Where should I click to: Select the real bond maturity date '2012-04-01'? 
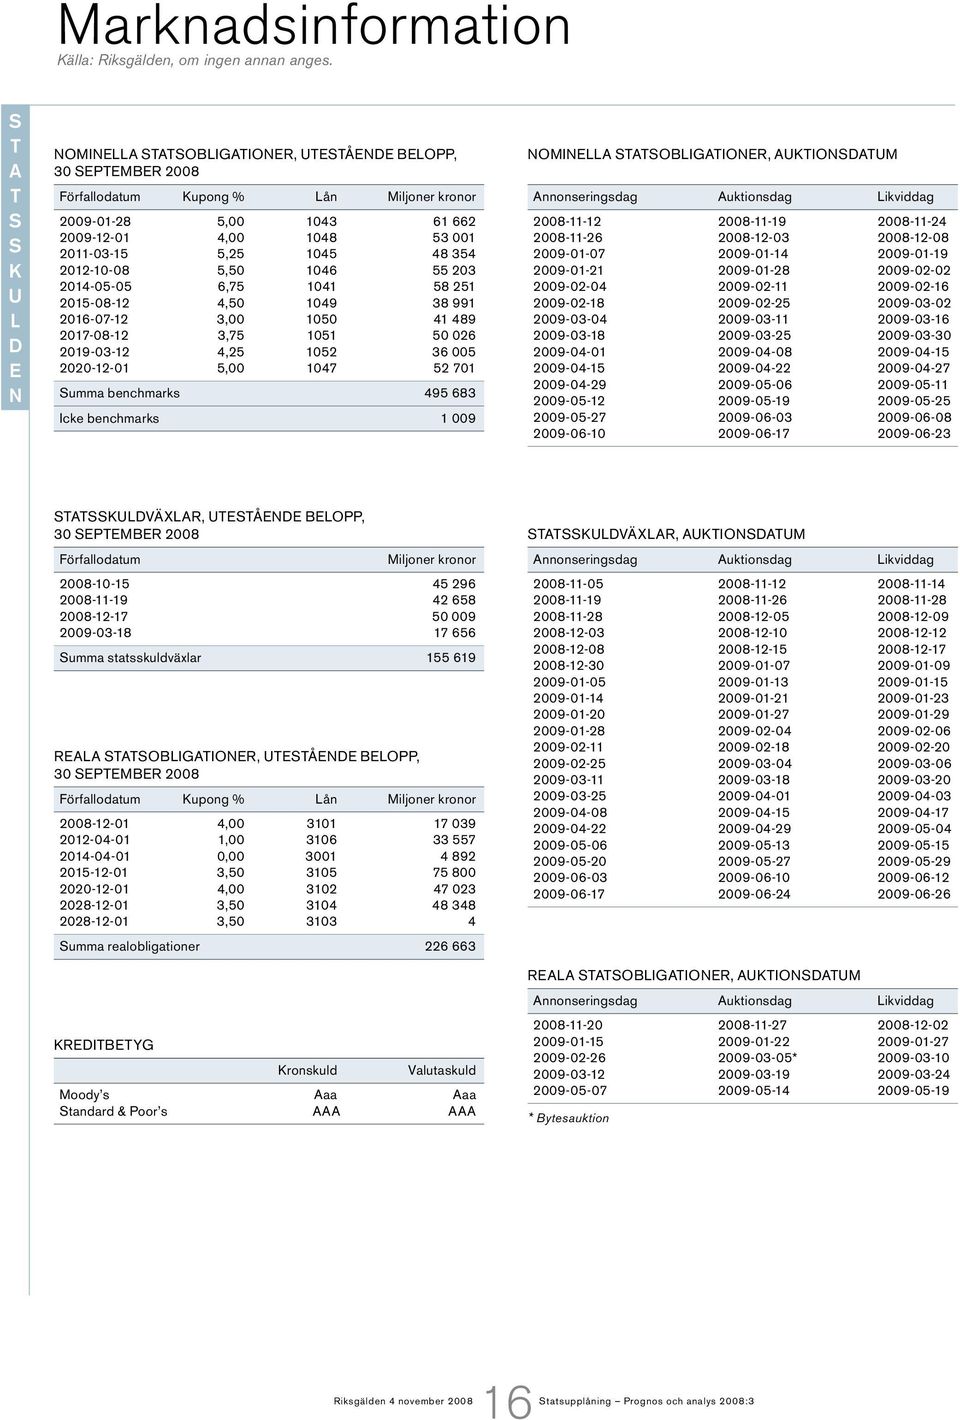pos(94,840)
